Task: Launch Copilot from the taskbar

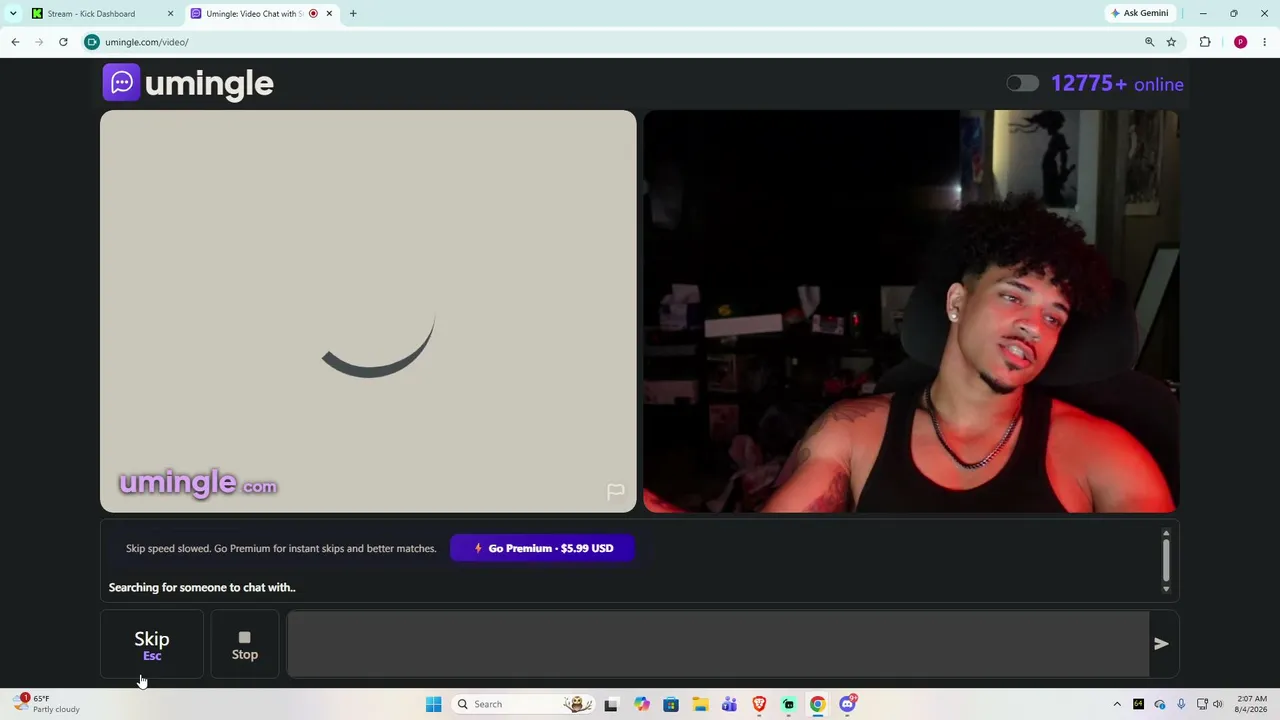Action: (641, 704)
